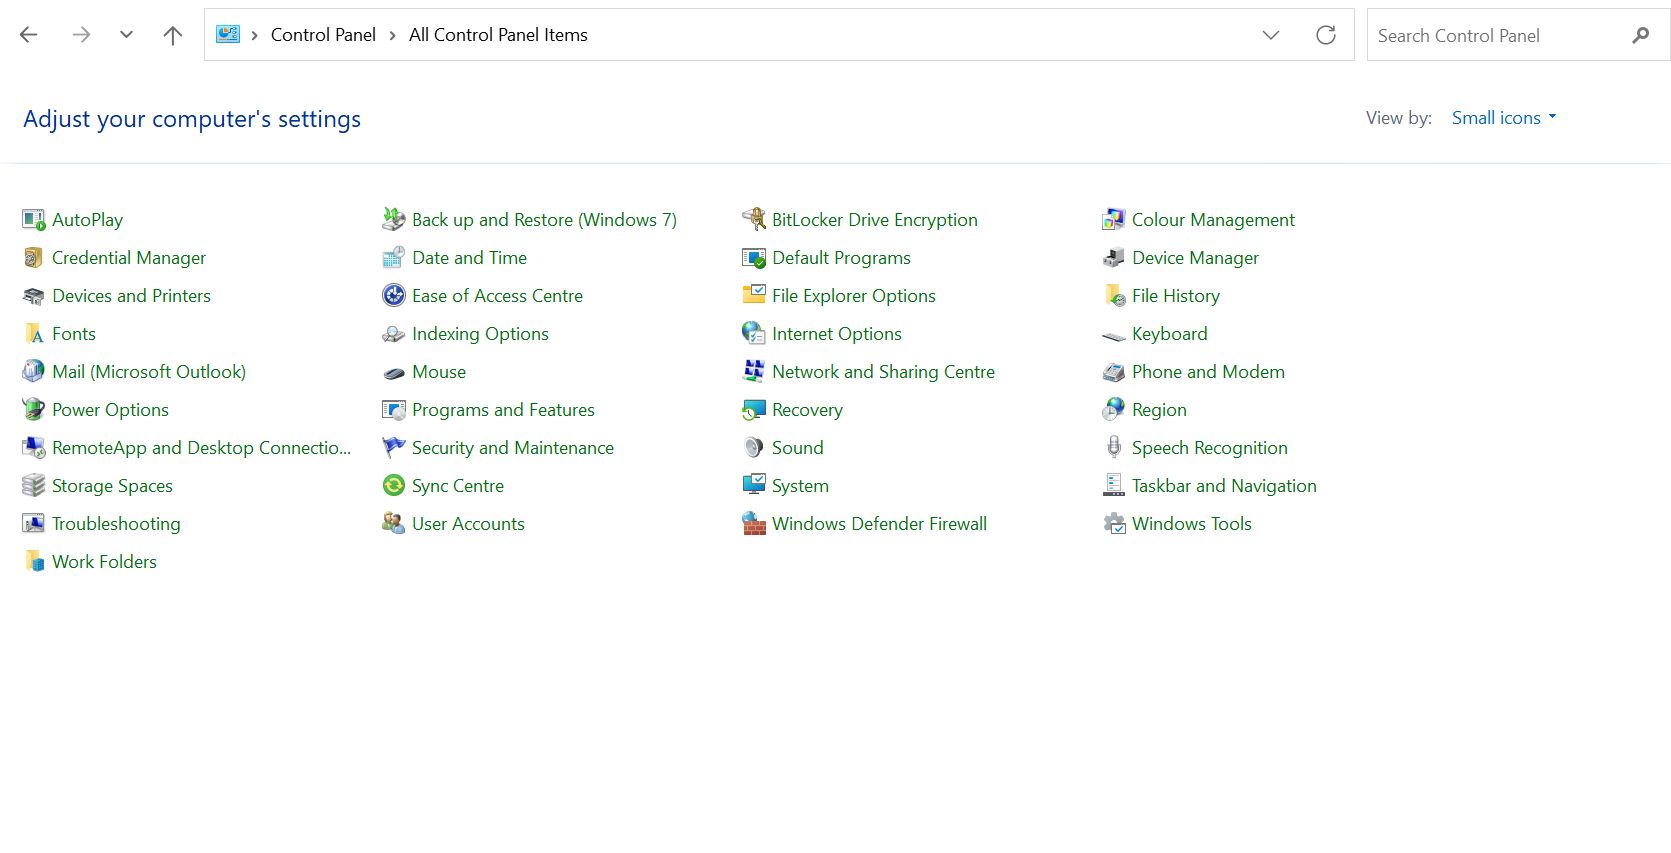The height and width of the screenshot is (853, 1671).
Task: Open the View by Small icons dropdown
Action: click(1504, 118)
